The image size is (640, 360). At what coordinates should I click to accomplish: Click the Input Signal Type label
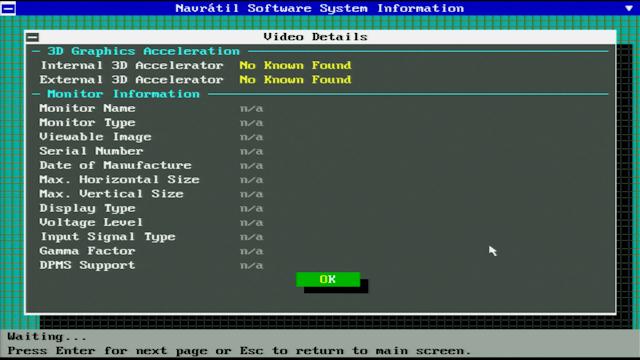tap(108, 237)
